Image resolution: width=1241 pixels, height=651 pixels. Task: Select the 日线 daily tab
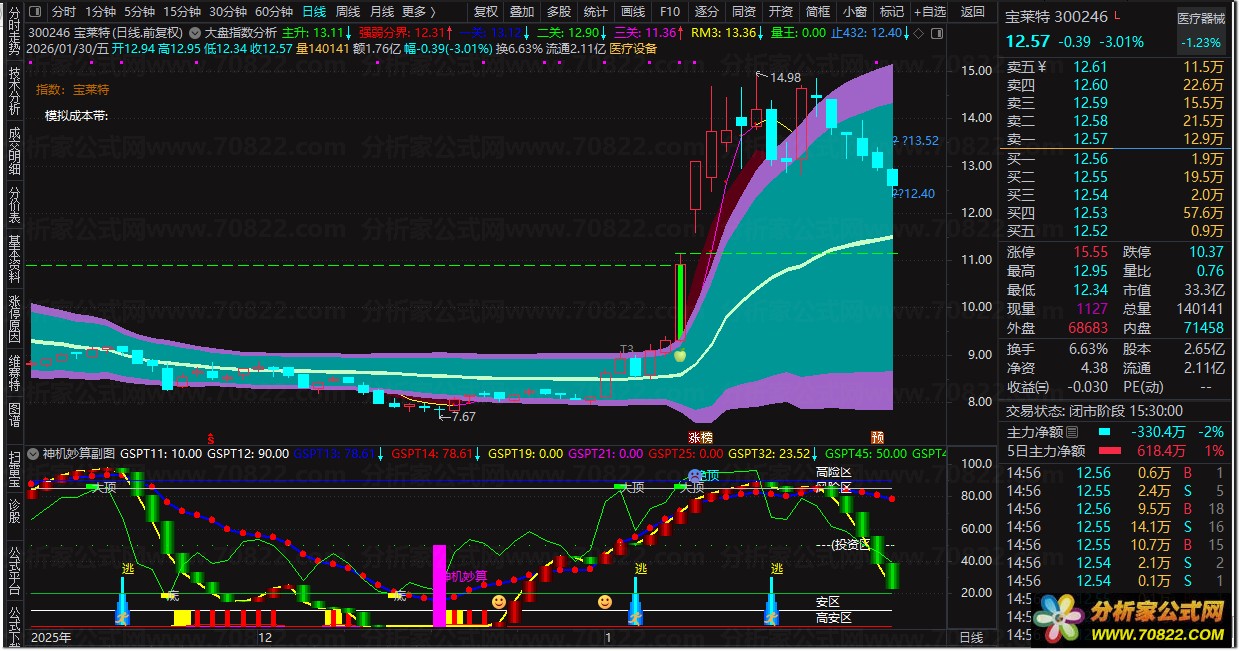[x=314, y=12]
